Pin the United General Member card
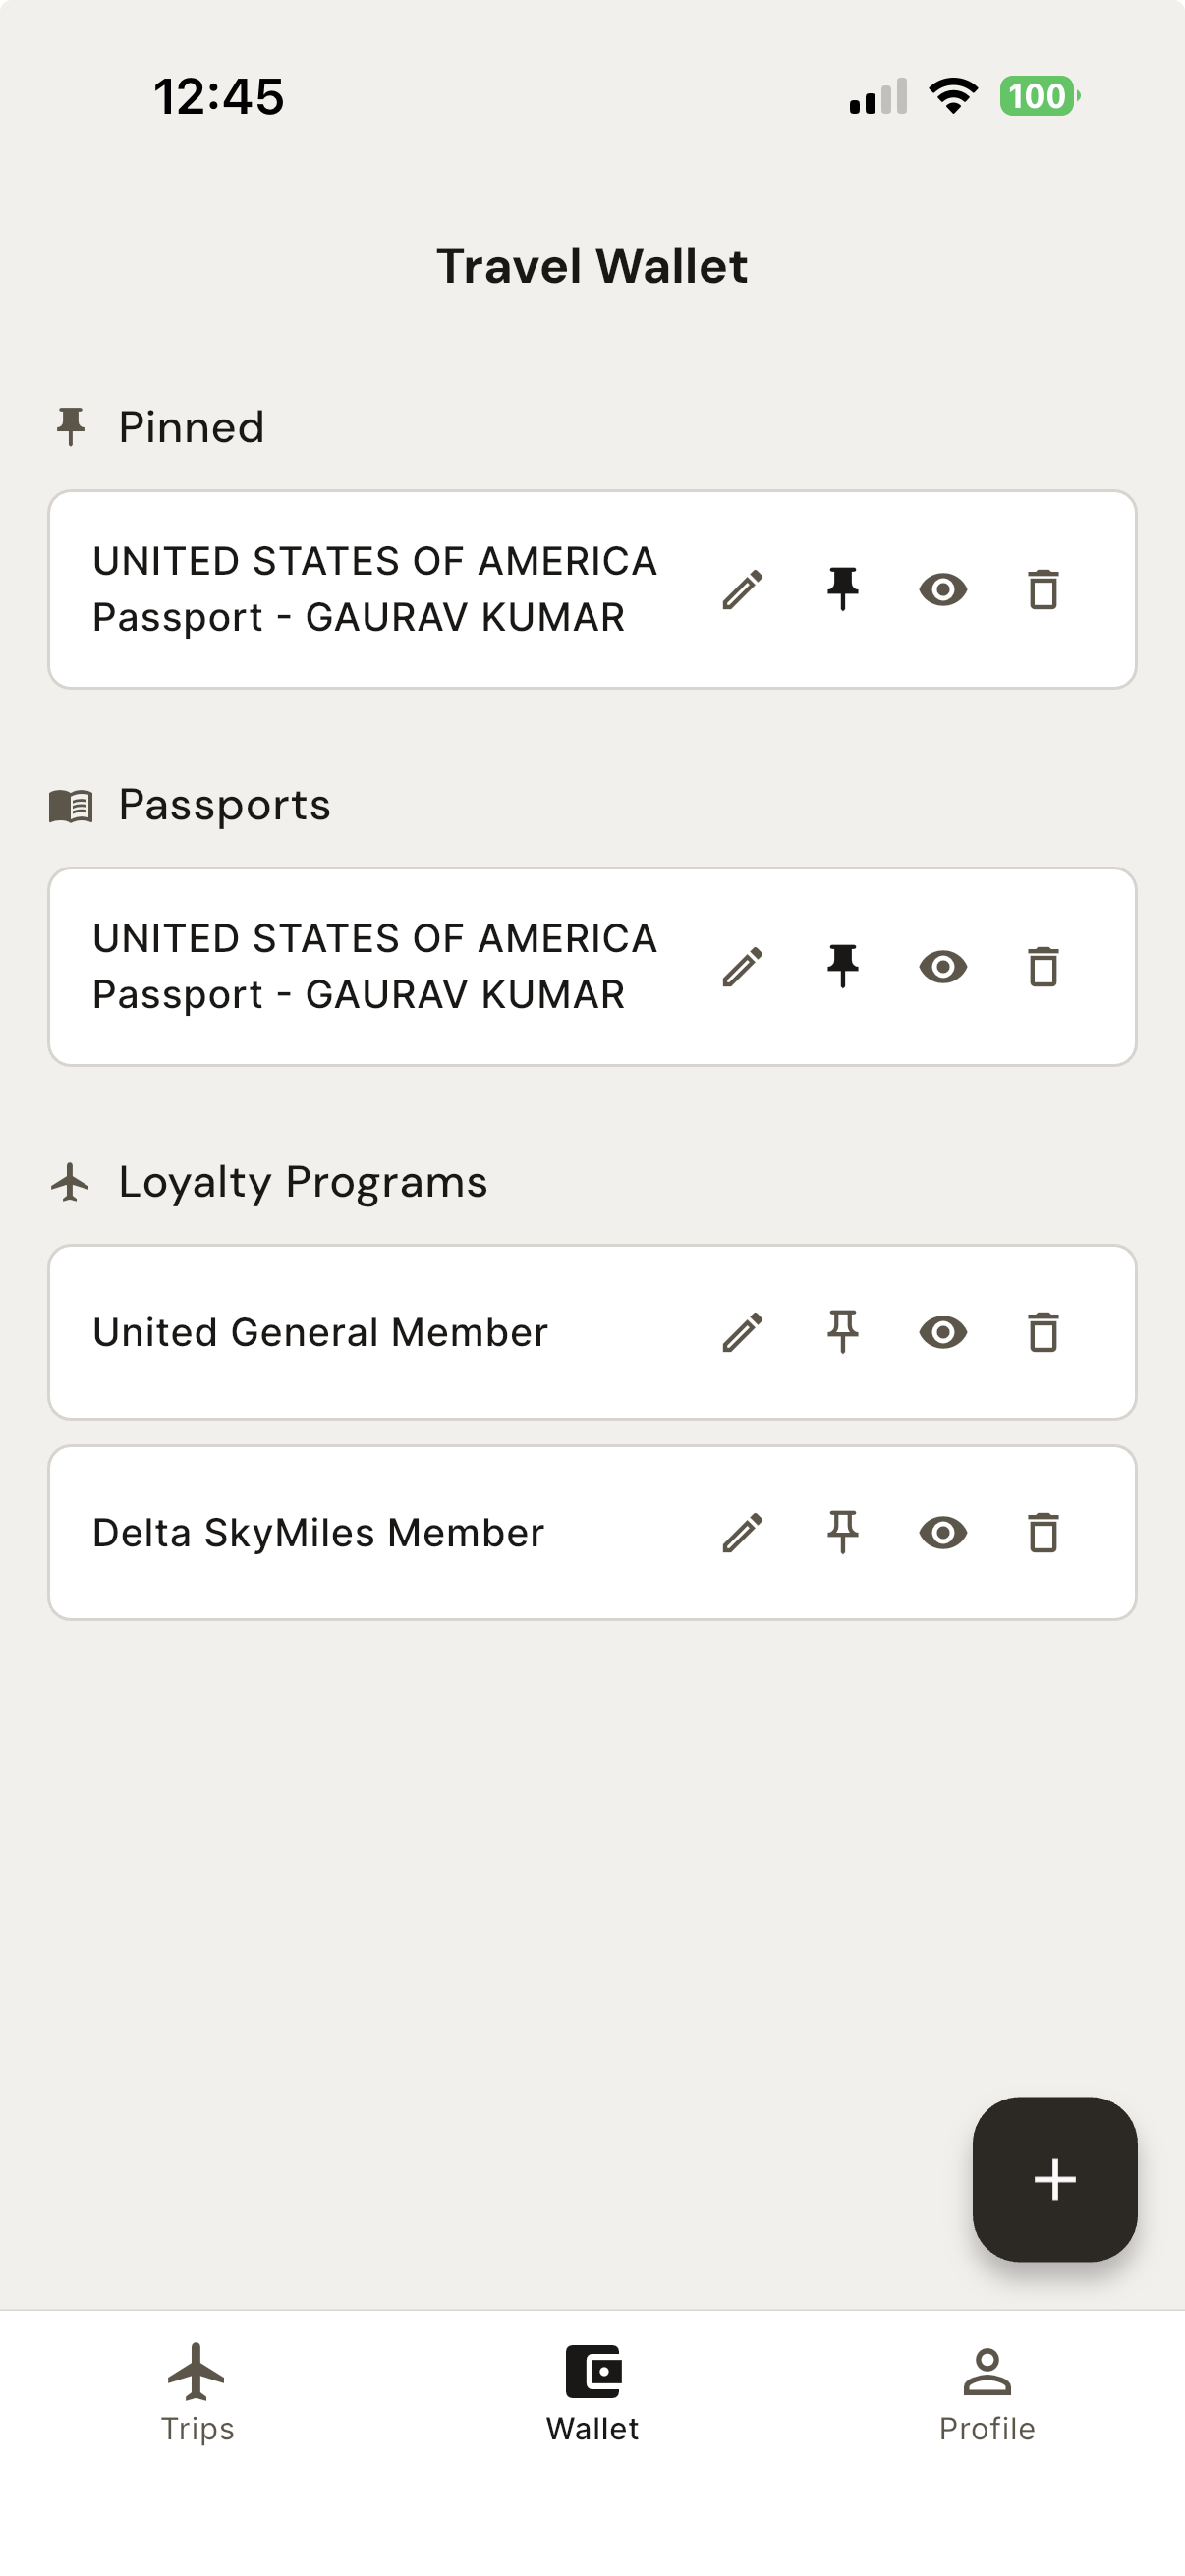Image resolution: width=1185 pixels, height=2576 pixels. click(843, 1332)
